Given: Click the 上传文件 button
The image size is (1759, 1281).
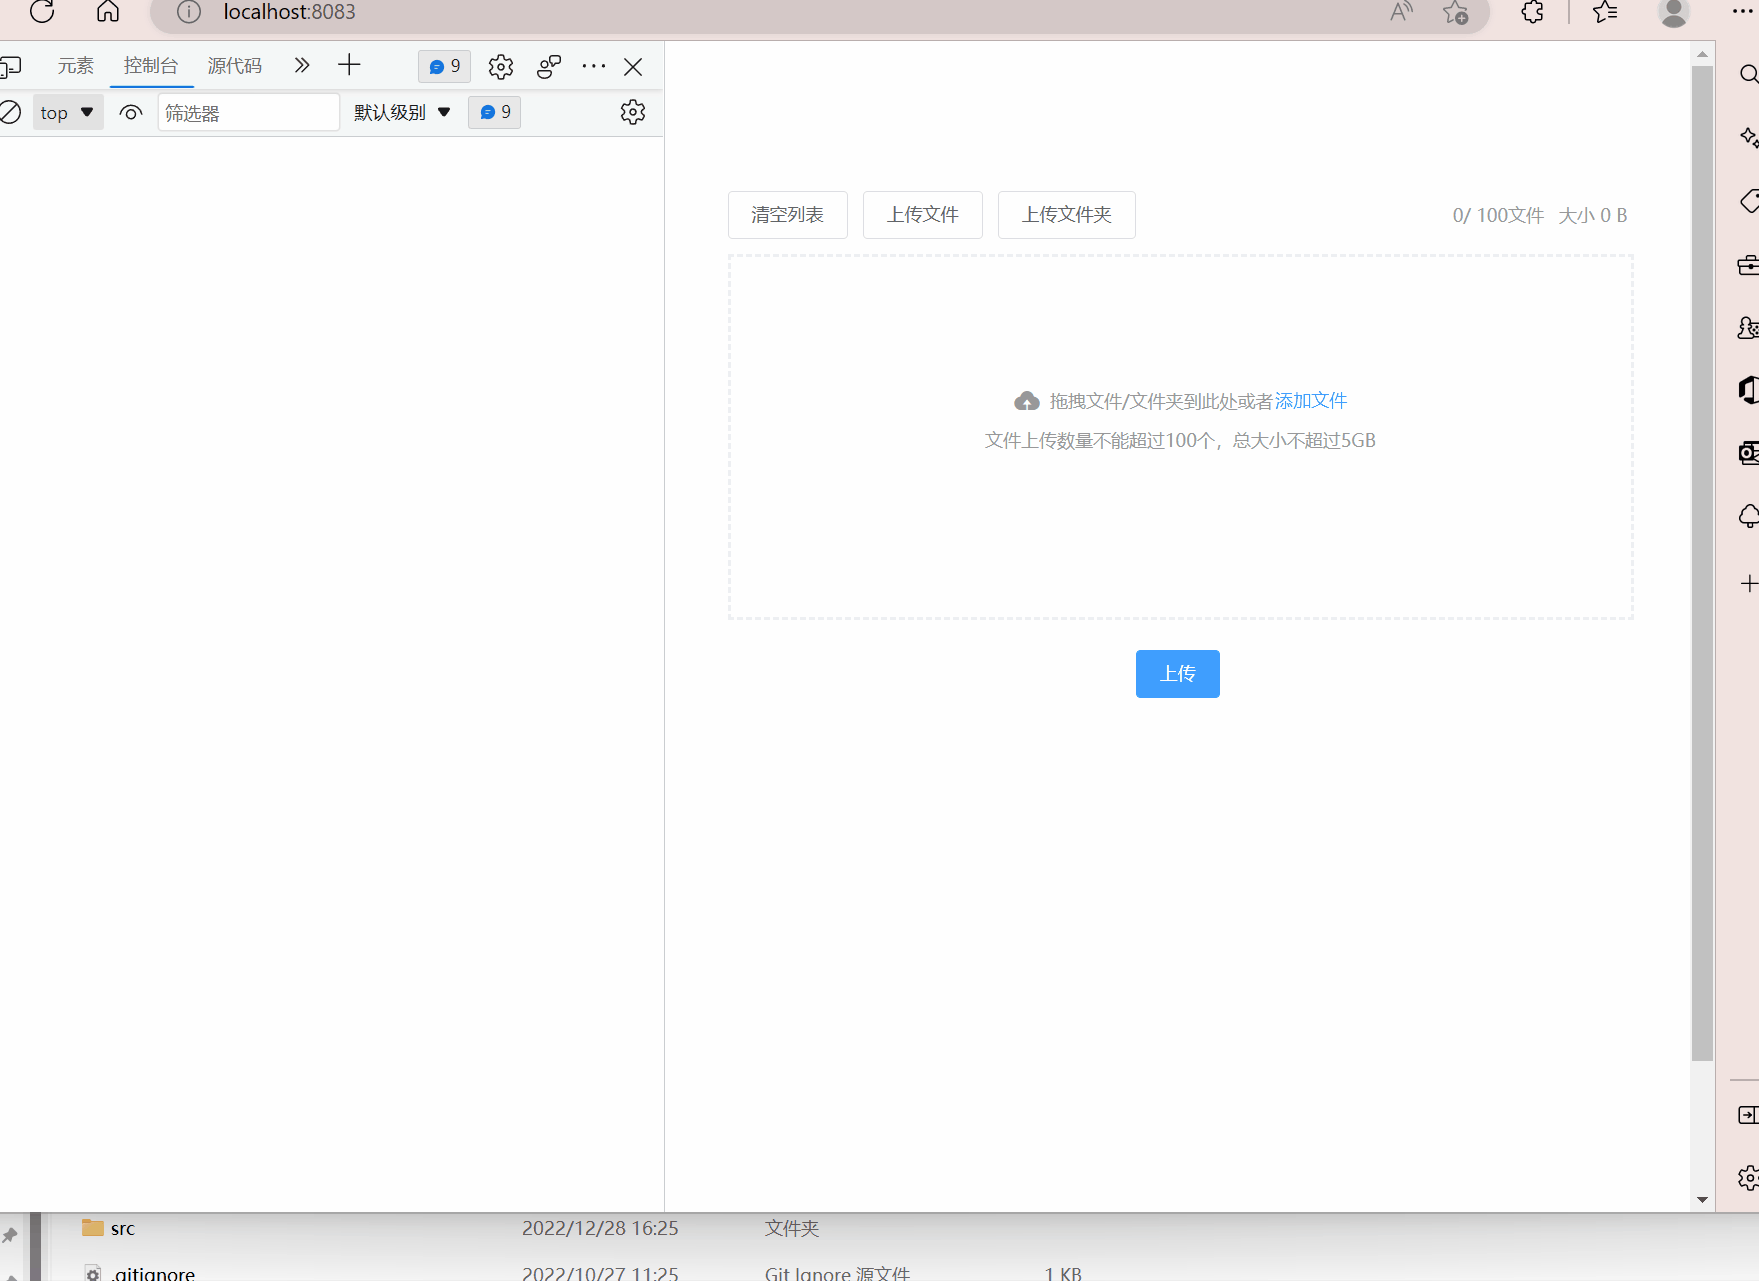Looking at the screenshot, I should coord(923,215).
